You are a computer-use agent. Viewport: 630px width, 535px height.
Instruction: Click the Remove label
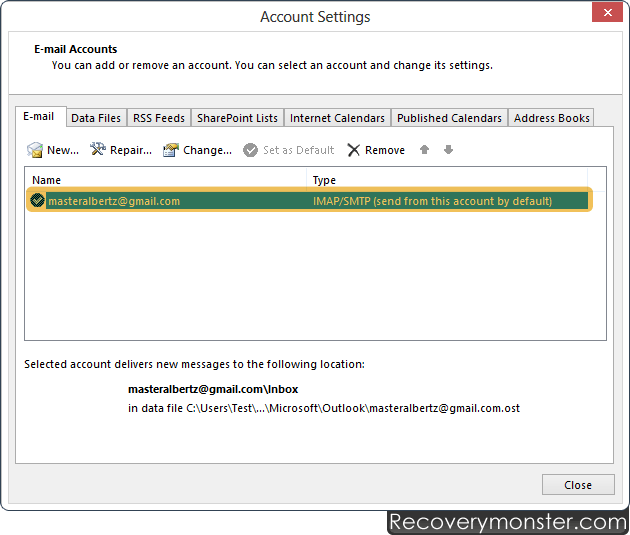pos(385,150)
